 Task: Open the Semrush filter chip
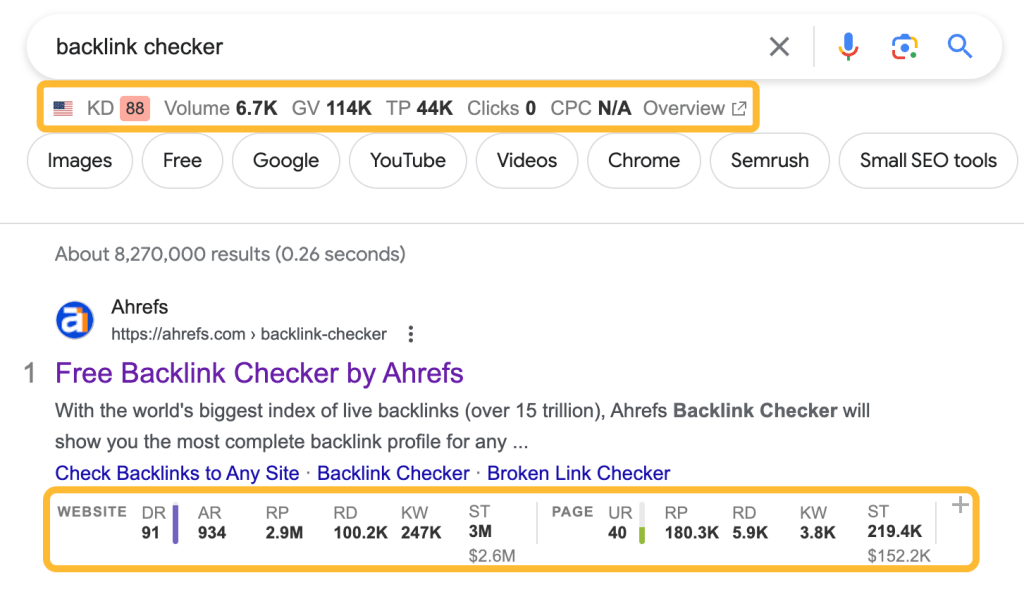click(x=769, y=160)
